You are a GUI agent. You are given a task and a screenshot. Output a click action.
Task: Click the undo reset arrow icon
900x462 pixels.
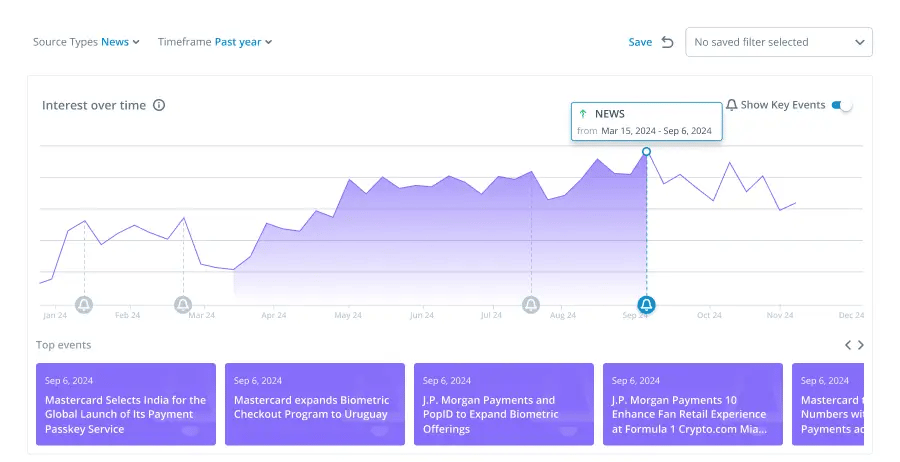coord(667,42)
